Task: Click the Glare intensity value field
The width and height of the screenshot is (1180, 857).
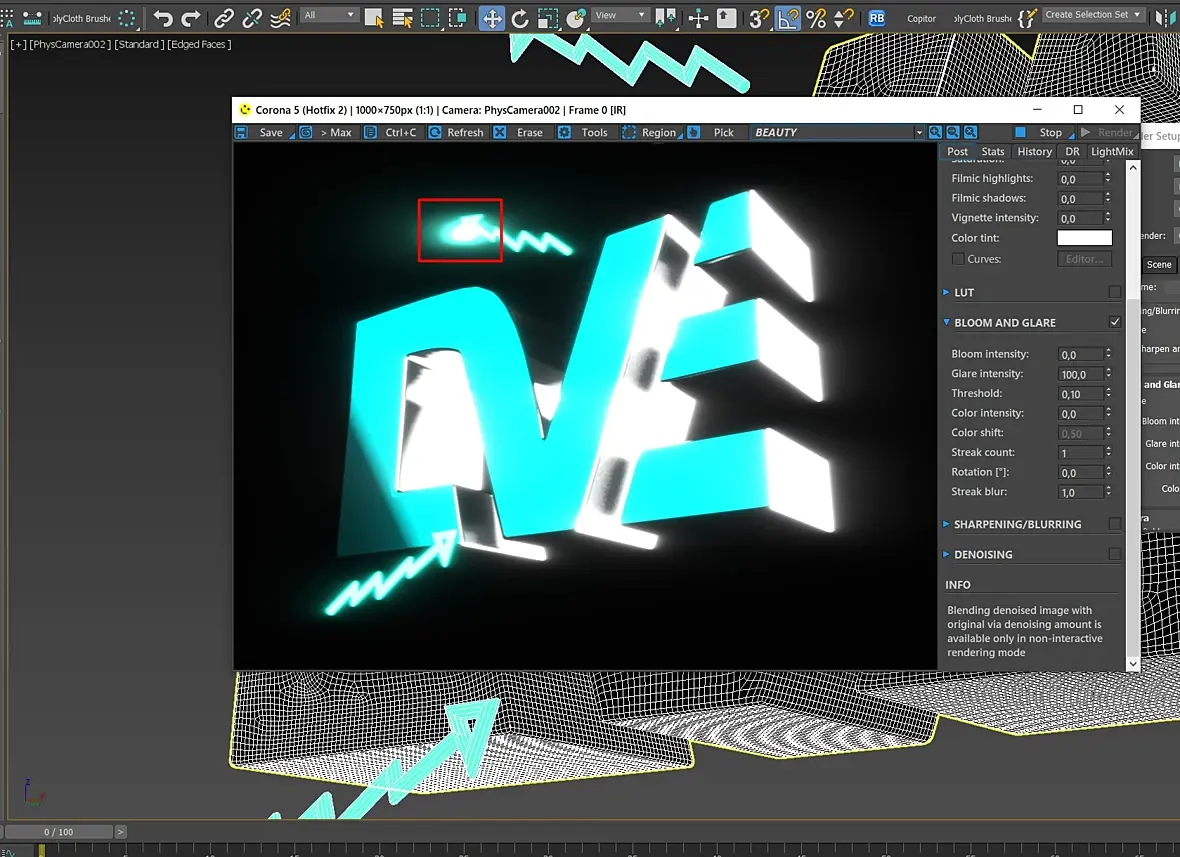Action: click(1079, 374)
